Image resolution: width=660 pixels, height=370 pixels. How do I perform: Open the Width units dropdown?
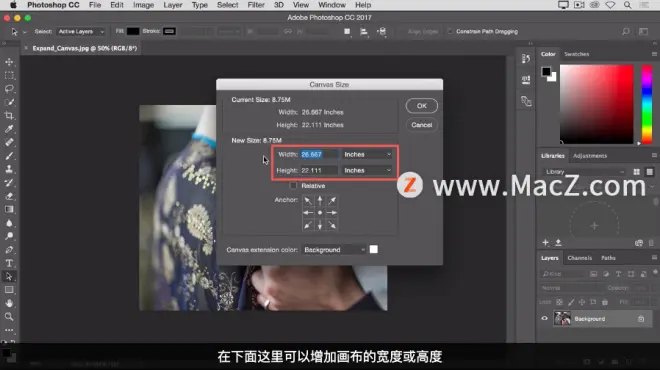367,154
